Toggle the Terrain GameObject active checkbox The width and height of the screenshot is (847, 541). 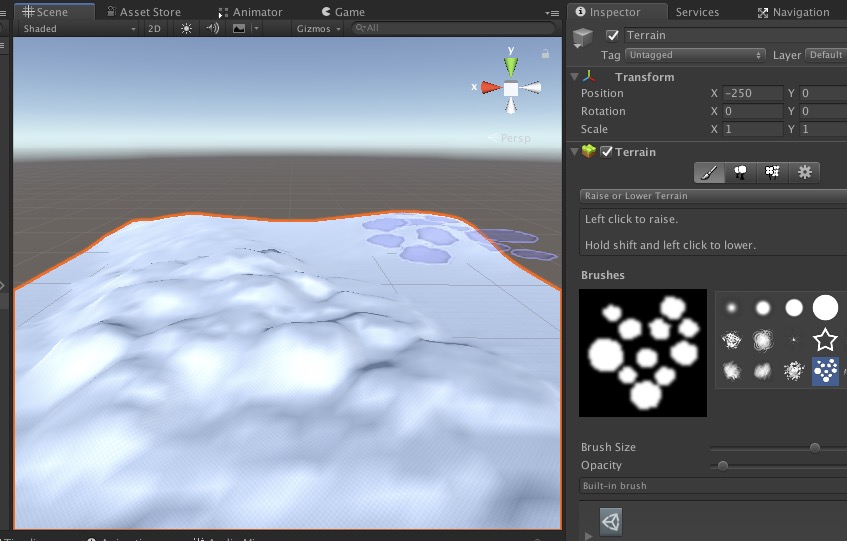click(x=612, y=36)
